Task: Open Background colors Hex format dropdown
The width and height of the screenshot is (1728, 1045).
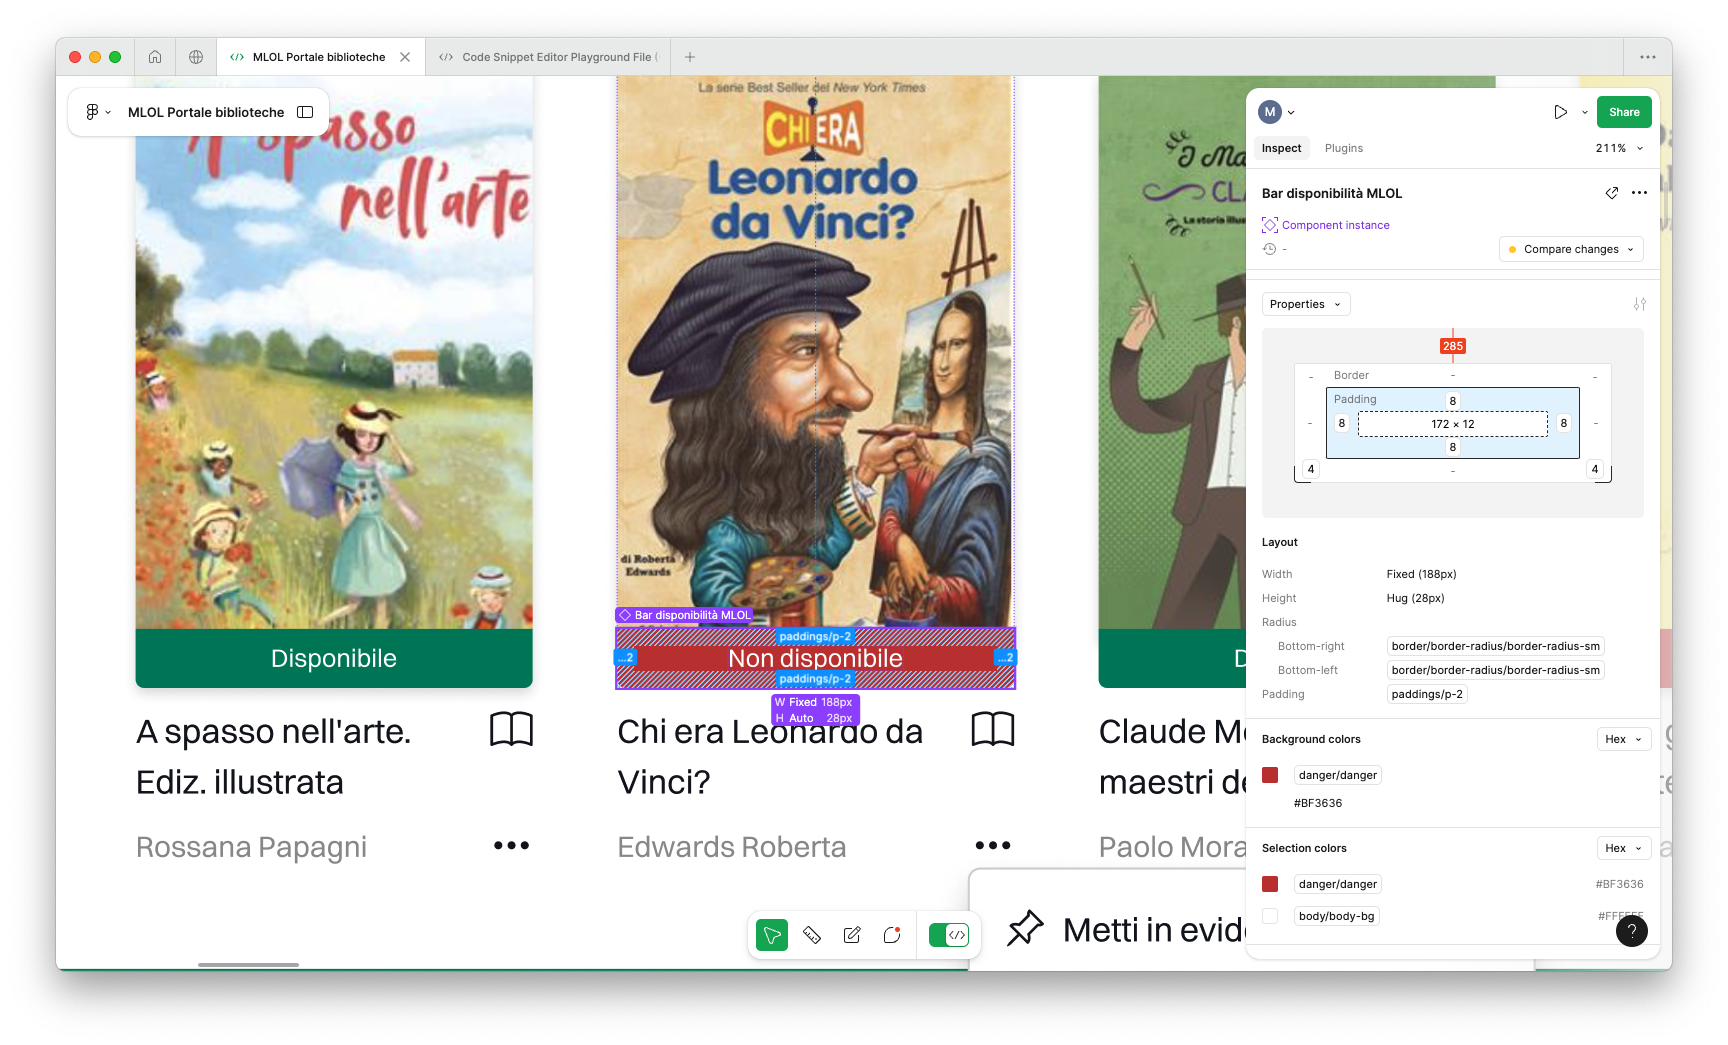Action: coord(1623,739)
